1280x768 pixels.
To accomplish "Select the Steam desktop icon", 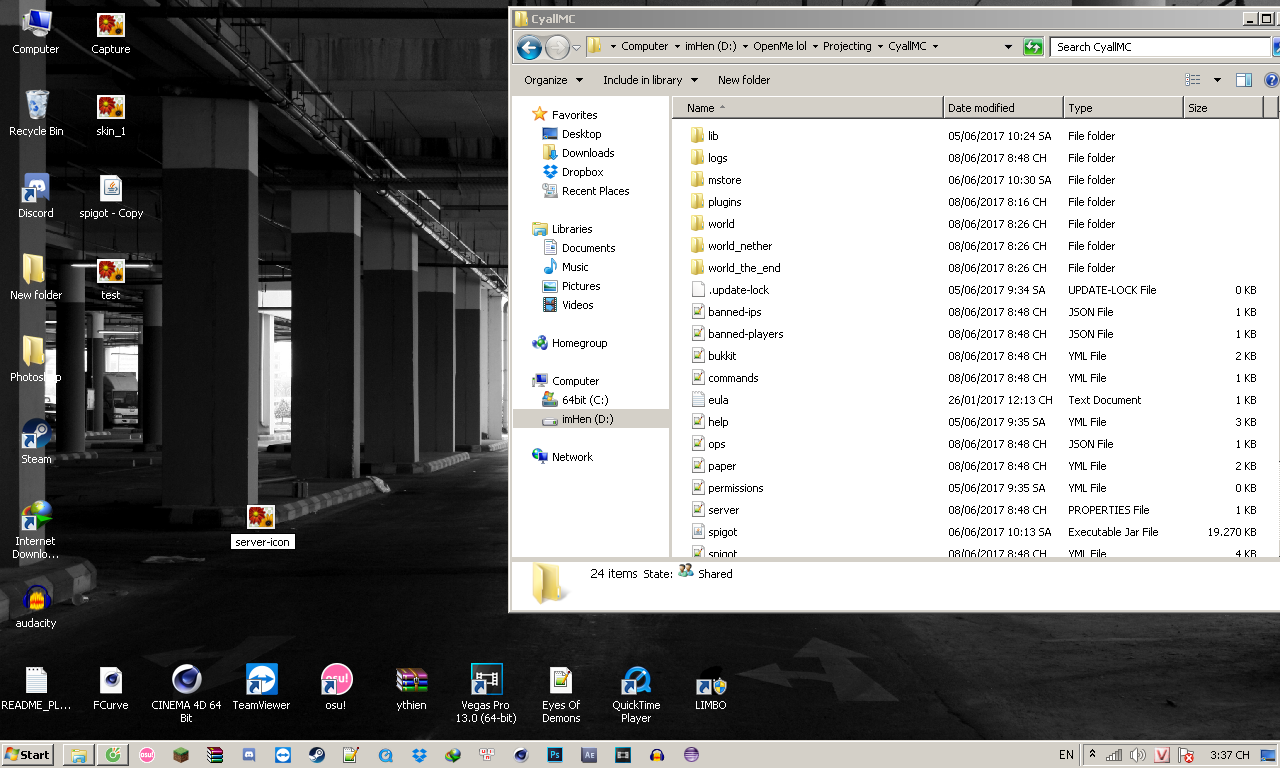I will 36,441.
